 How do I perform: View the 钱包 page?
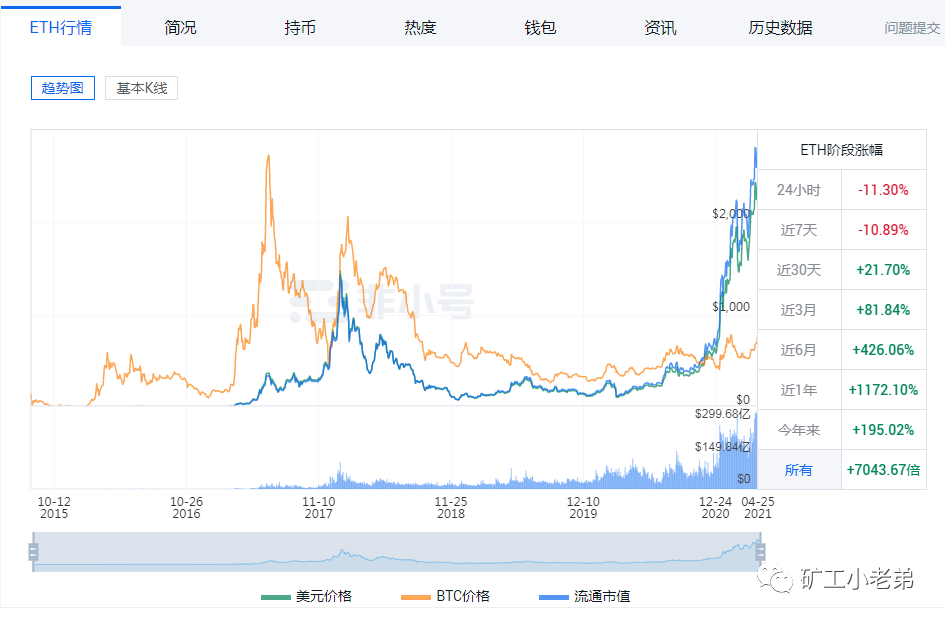click(x=540, y=28)
